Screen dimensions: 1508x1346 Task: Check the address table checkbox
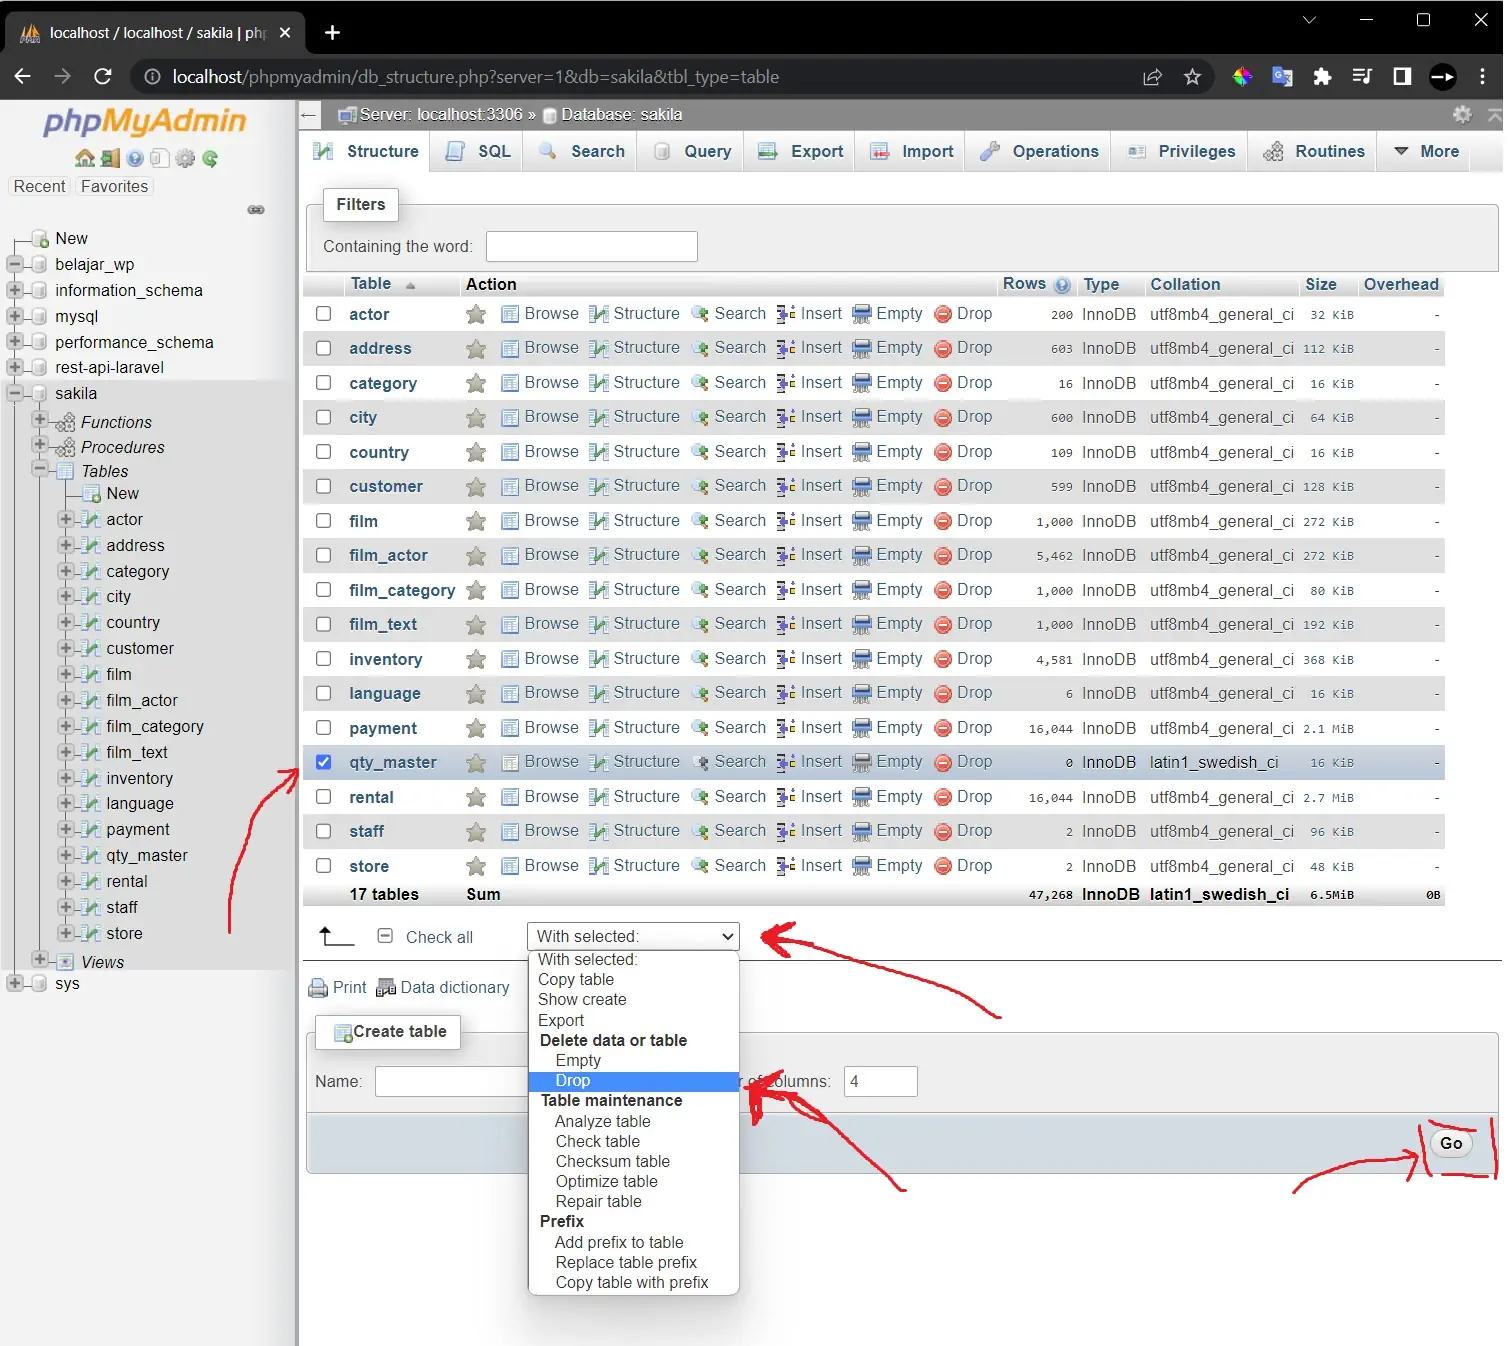click(324, 348)
